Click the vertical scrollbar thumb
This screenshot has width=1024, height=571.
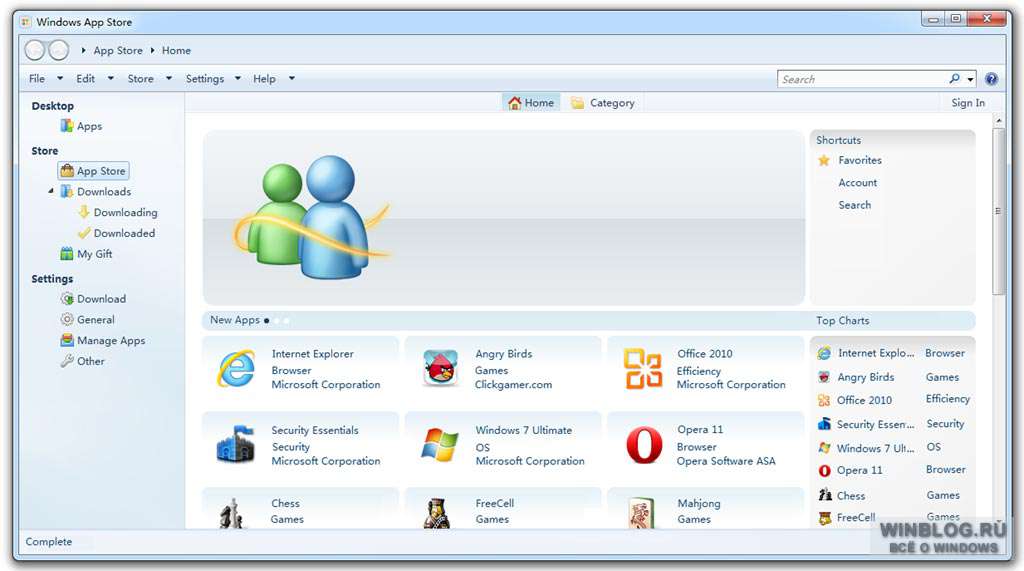point(998,211)
